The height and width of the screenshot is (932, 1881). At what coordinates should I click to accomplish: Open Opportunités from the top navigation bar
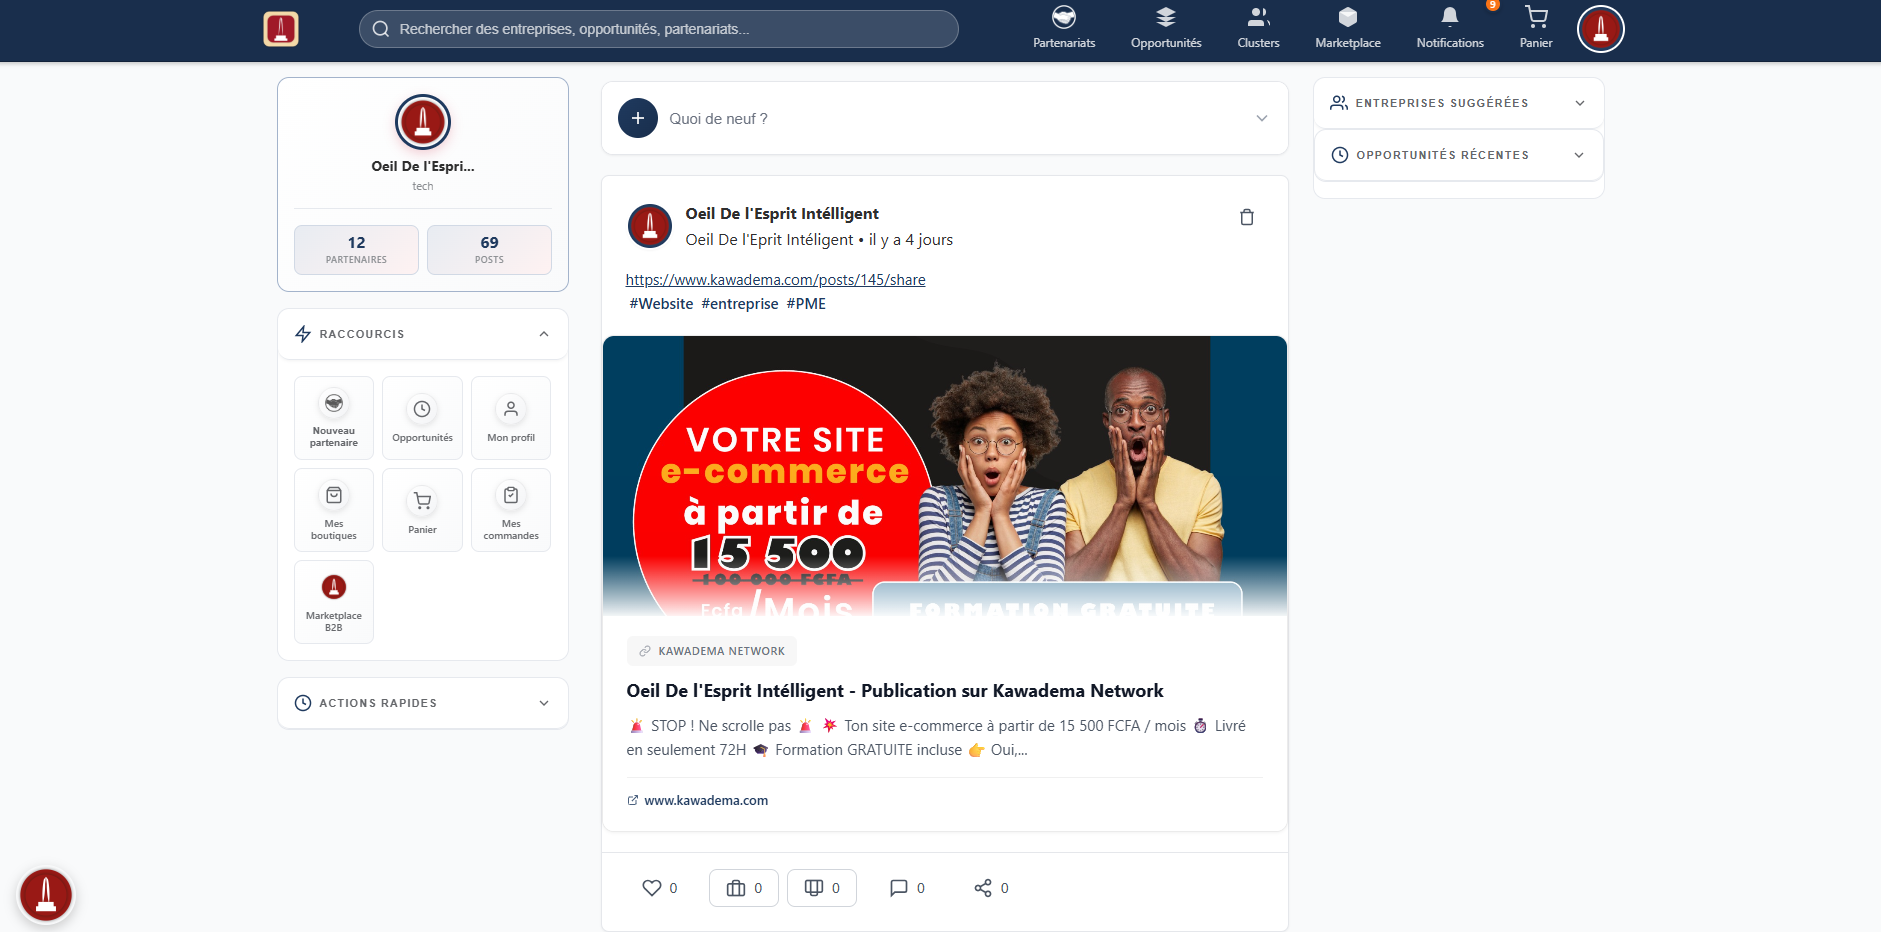pos(1165,27)
